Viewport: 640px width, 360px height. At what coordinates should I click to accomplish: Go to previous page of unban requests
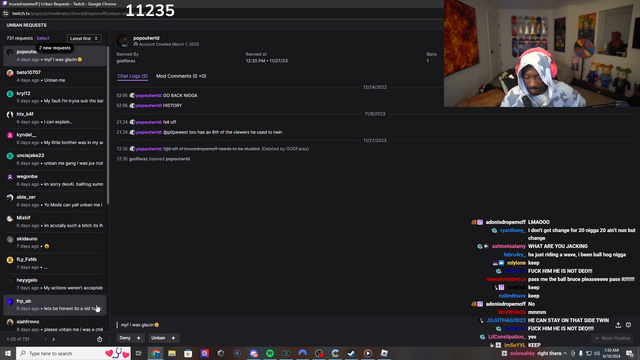pyautogui.click(x=45, y=339)
